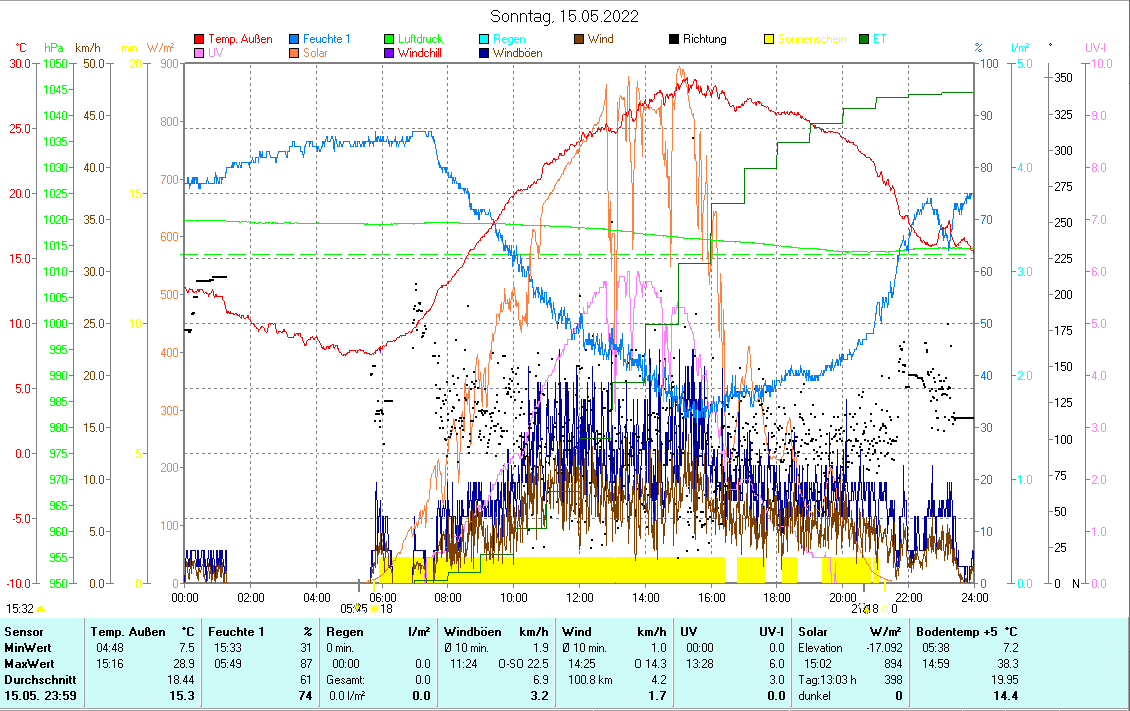Image resolution: width=1130 pixels, height=711 pixels.
Task: Click the 15:32 time marker at bottom left
Action: pos(20,608)
